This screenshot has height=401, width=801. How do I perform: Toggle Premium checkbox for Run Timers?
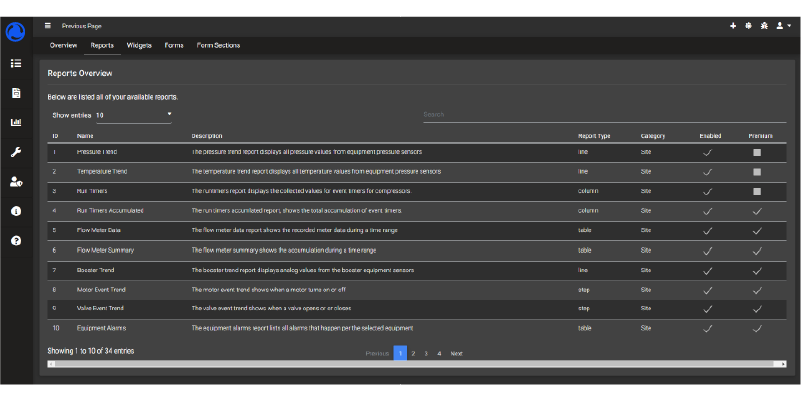click(x=757, y=191)
